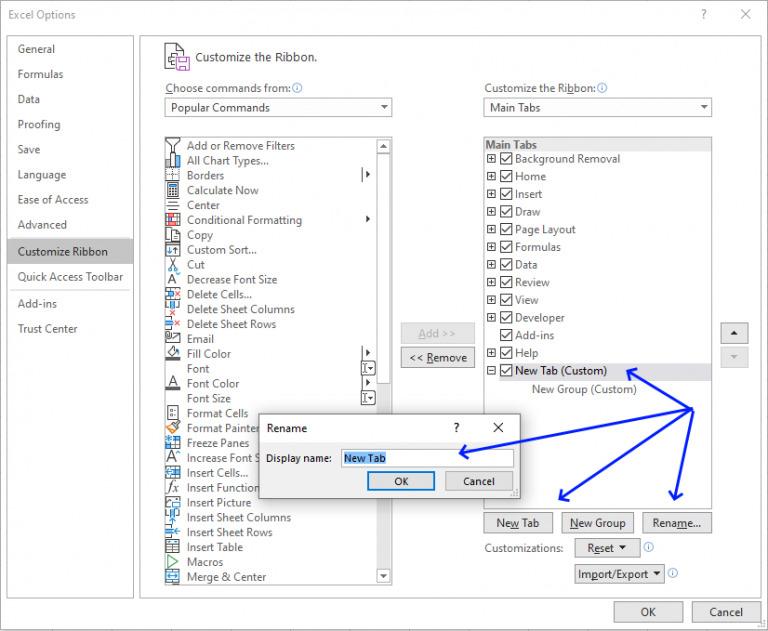Click the Borders command icon
768x631 pixels.
(172, 175)
